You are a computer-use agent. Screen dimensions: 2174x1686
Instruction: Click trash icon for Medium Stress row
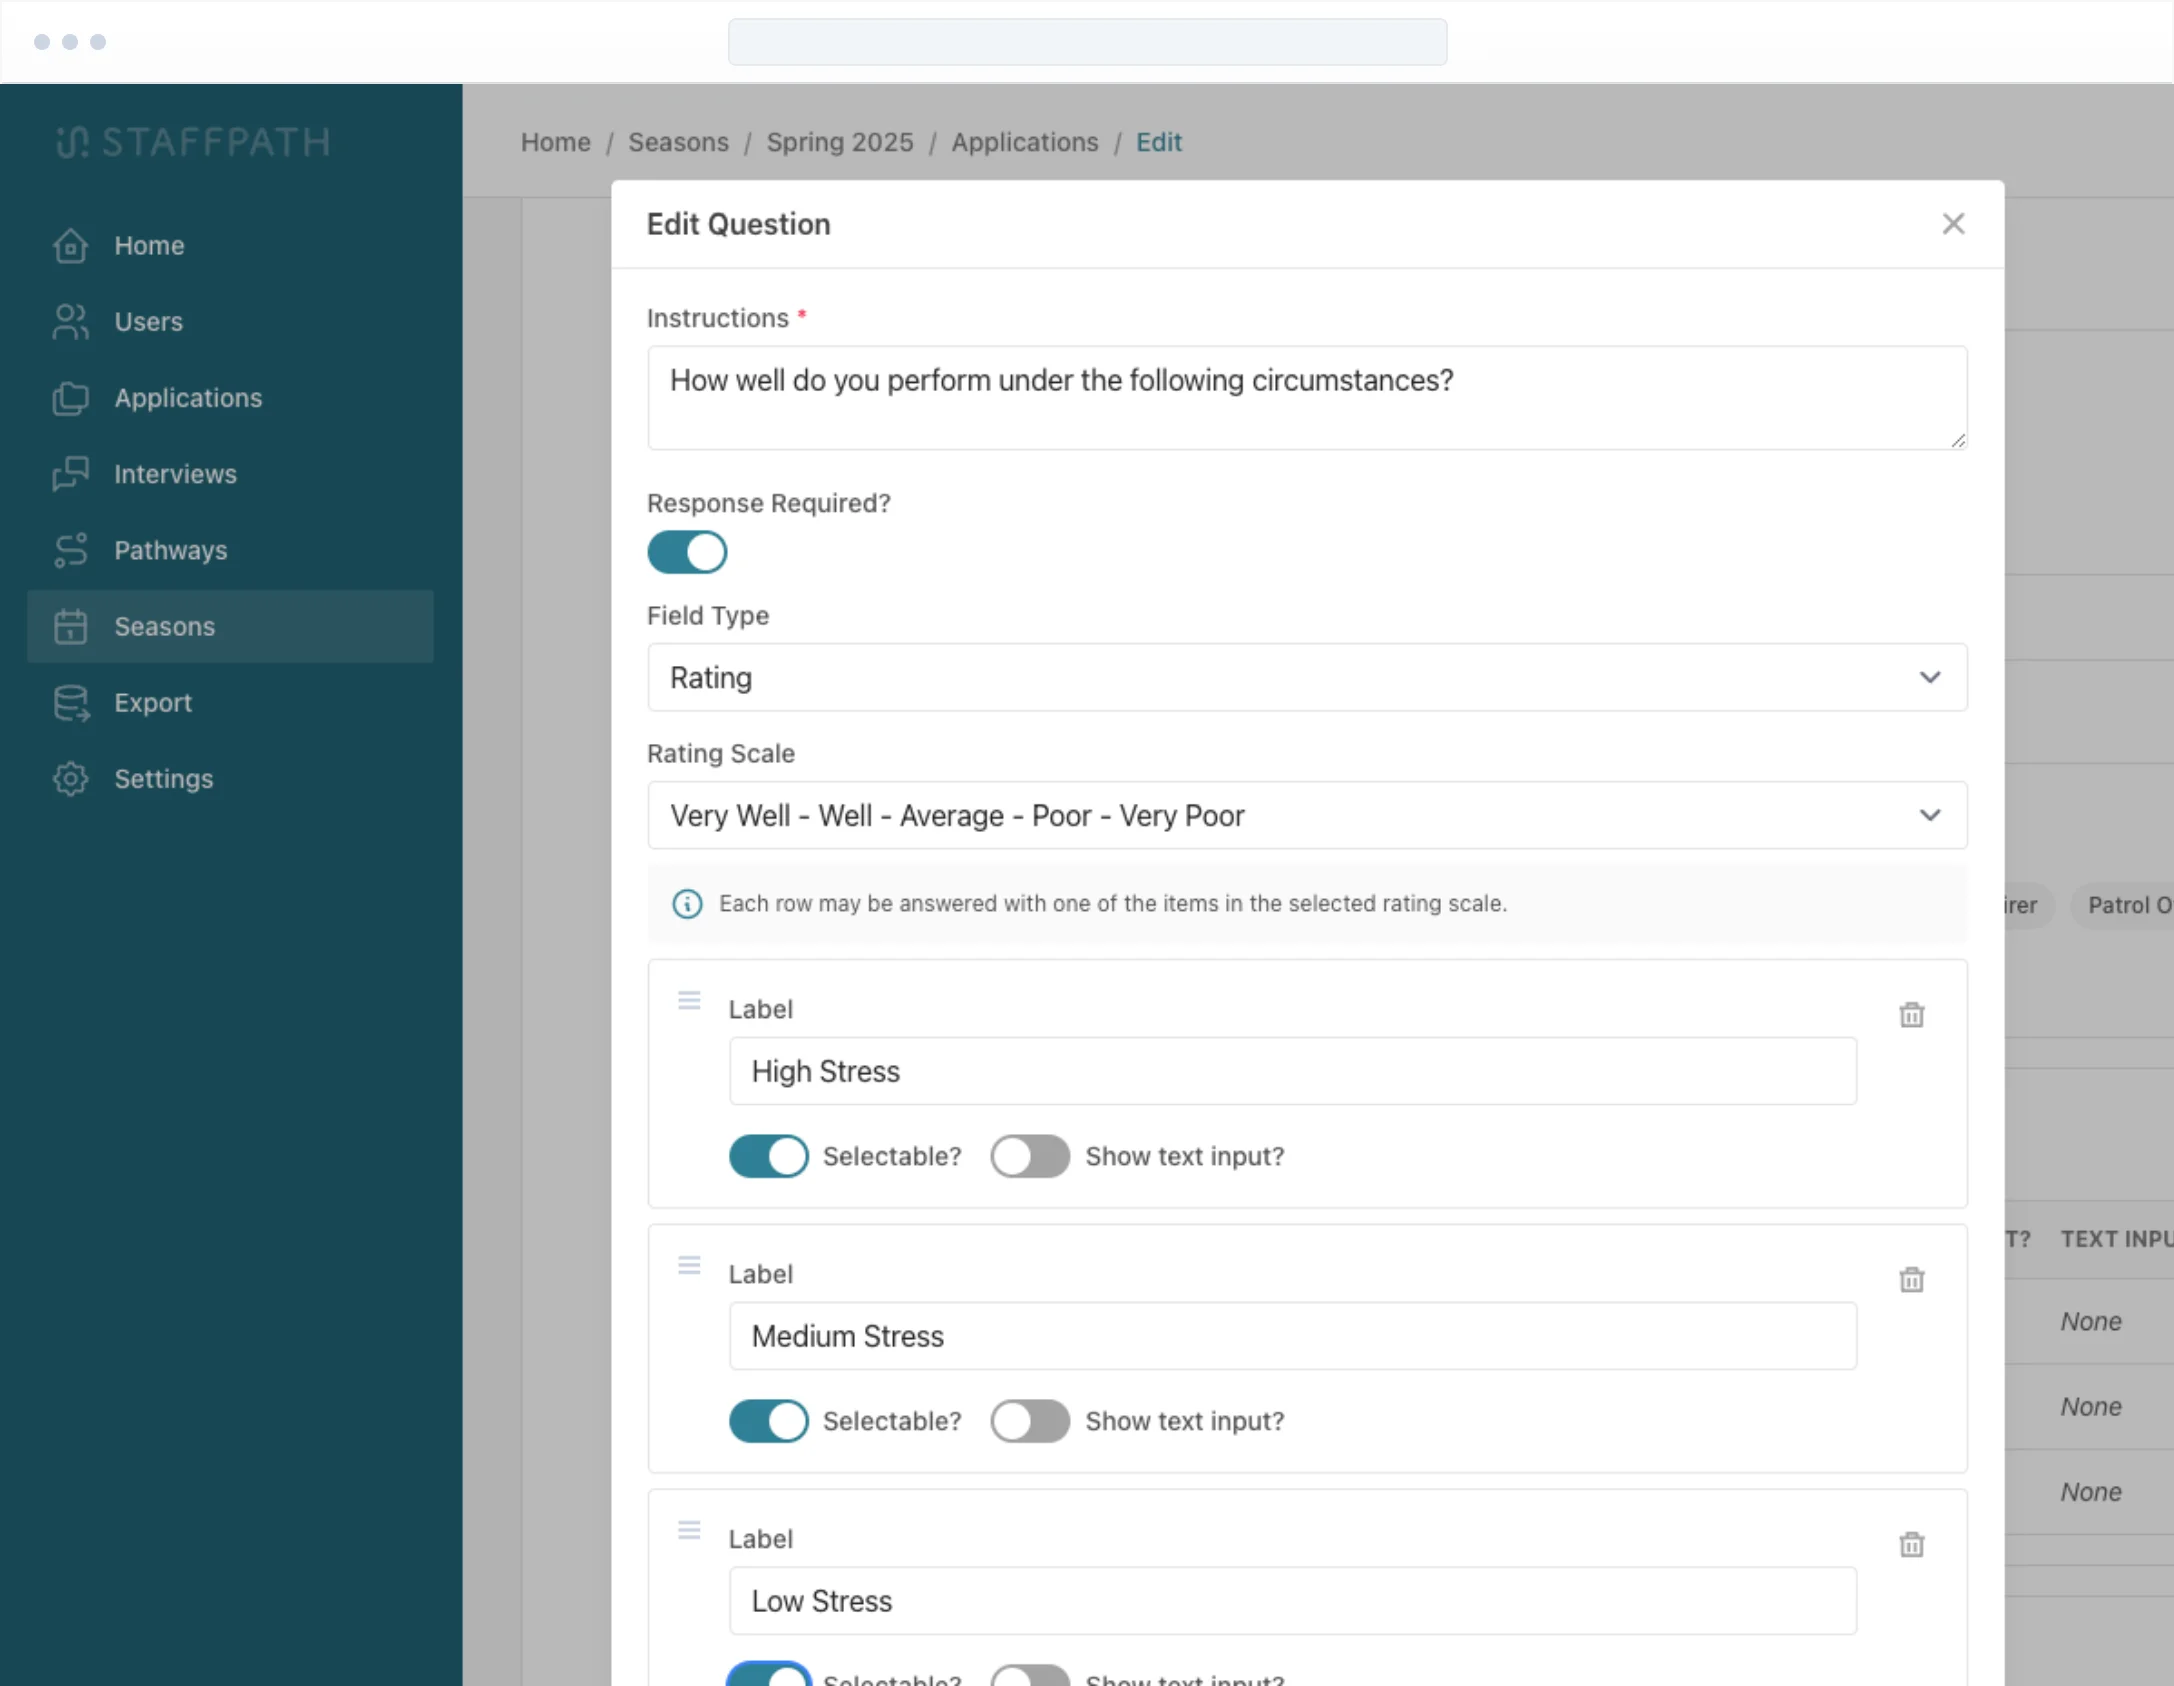[1911, 1280]
